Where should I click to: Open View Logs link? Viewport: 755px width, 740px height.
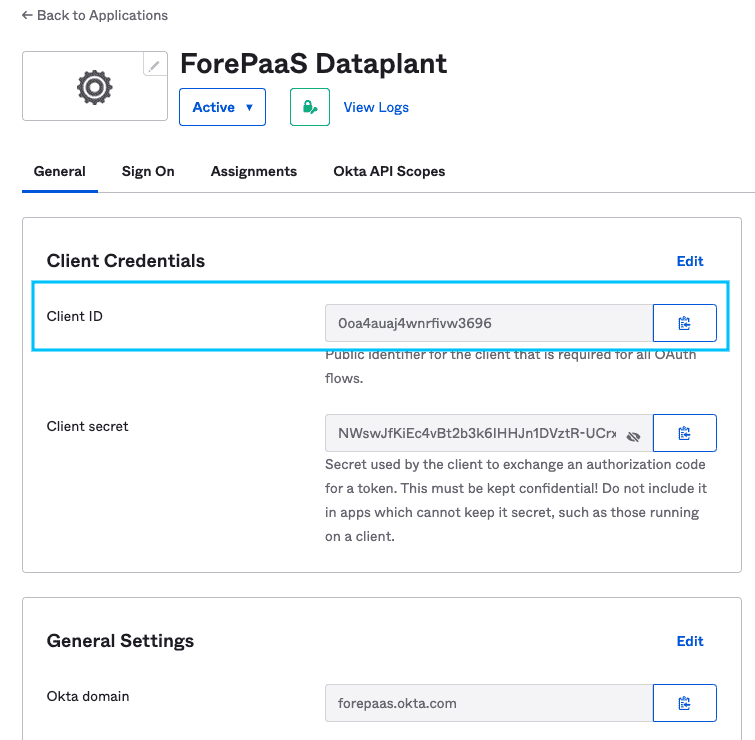point(376,107)
